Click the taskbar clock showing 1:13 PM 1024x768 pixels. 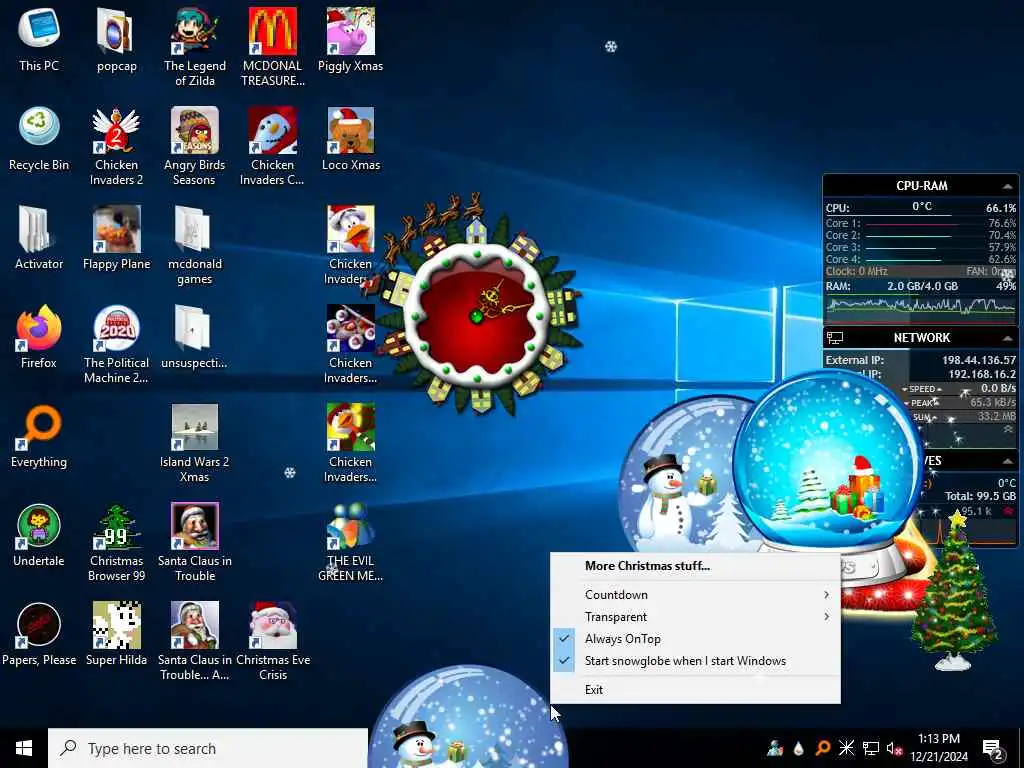tap(939, 748)
